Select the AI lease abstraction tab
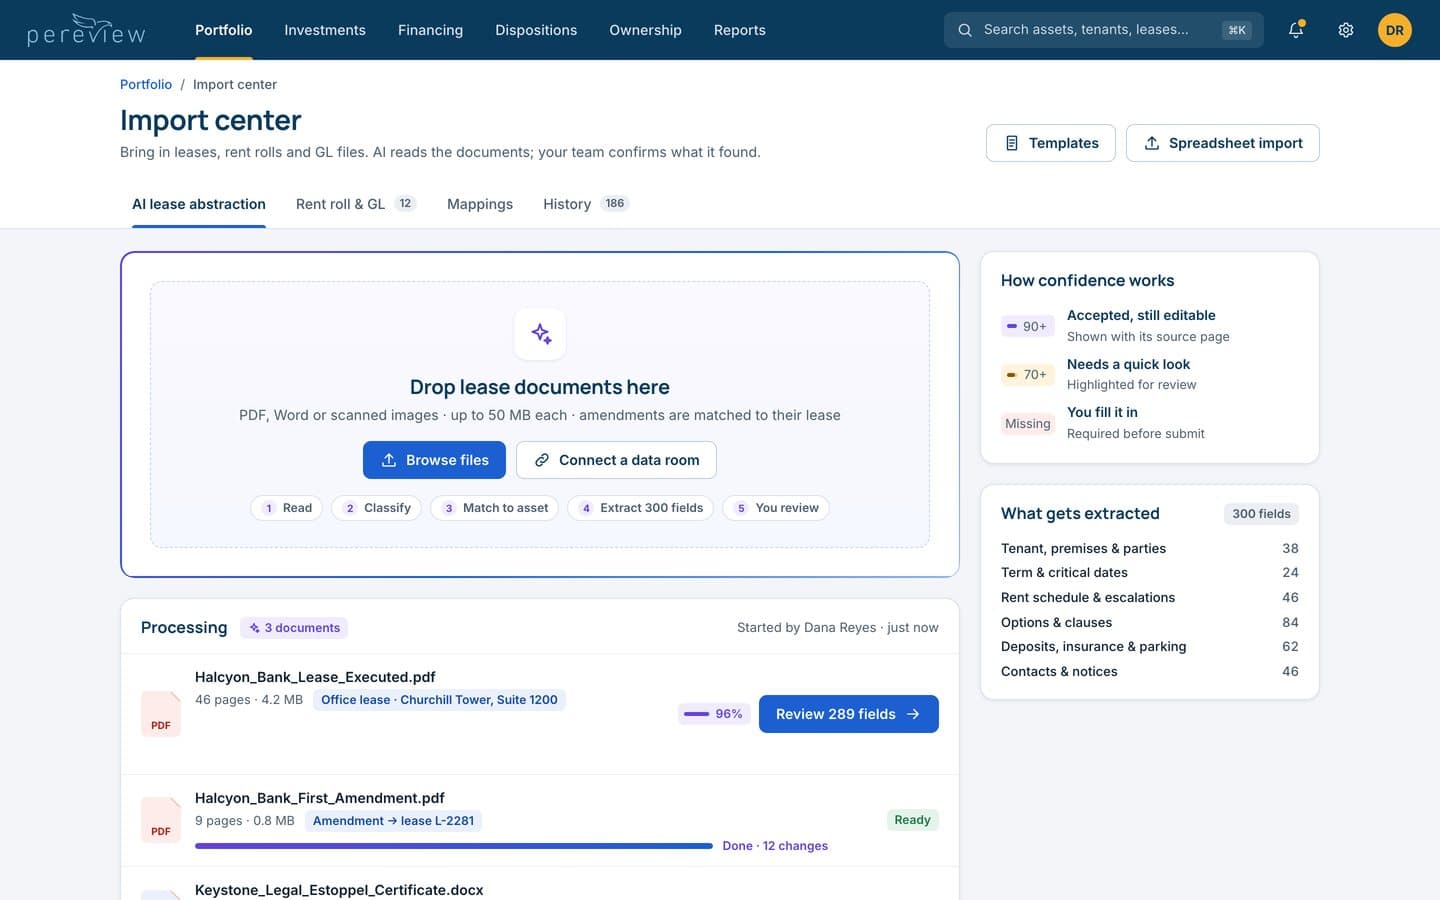Viewport: 1440px width, 900px height. tap(199, 204)
